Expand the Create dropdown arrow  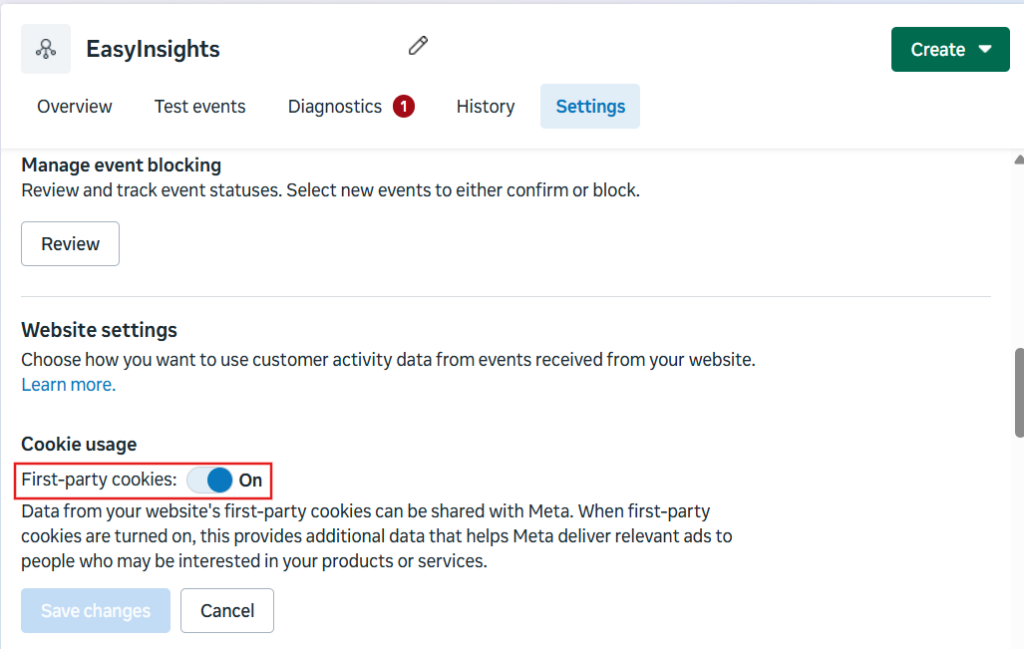click(985, 49)
